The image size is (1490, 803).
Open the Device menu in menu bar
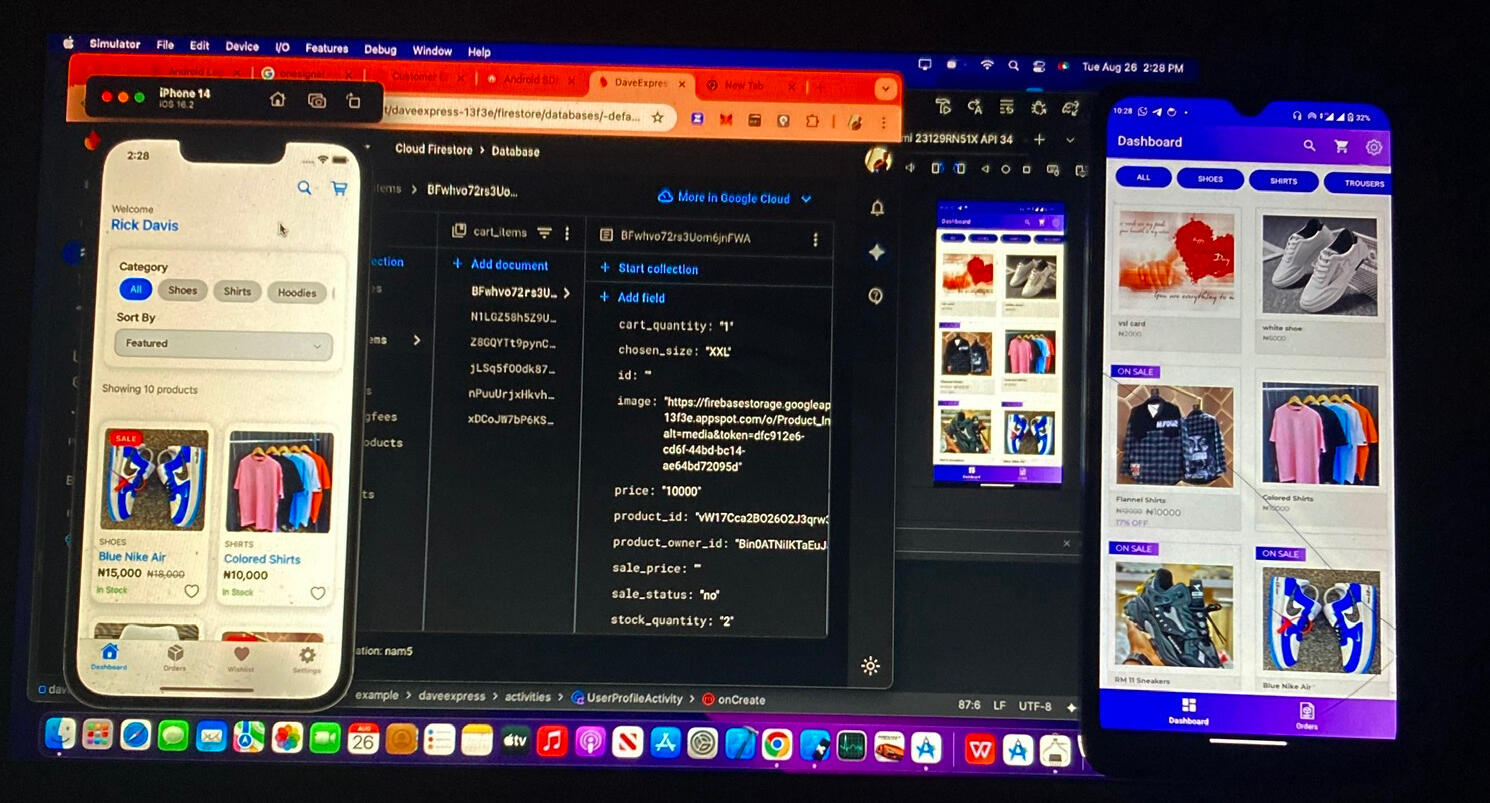242,46
